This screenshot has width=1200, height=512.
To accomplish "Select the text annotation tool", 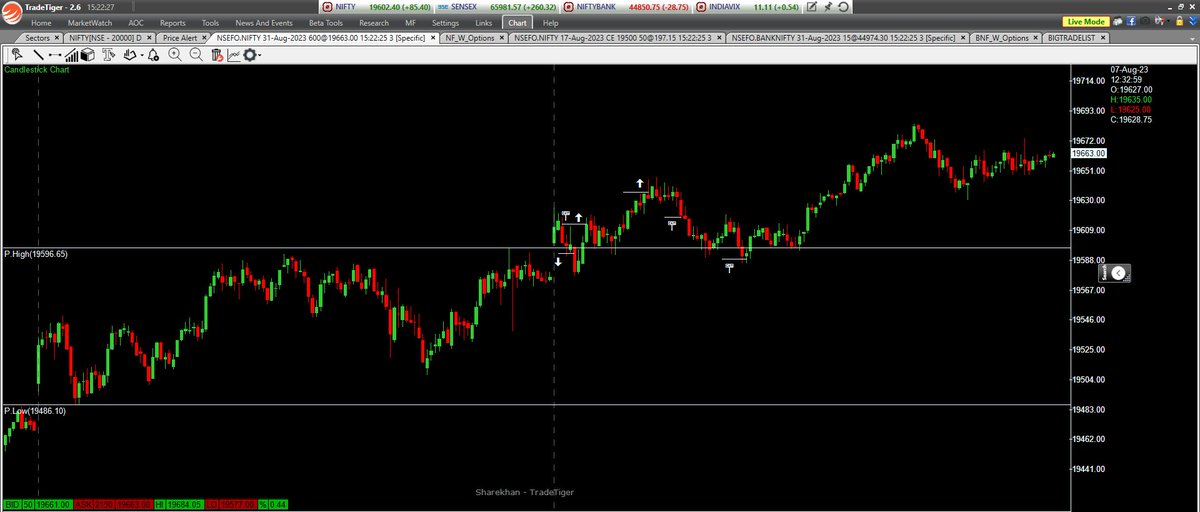I will (108, 55).
